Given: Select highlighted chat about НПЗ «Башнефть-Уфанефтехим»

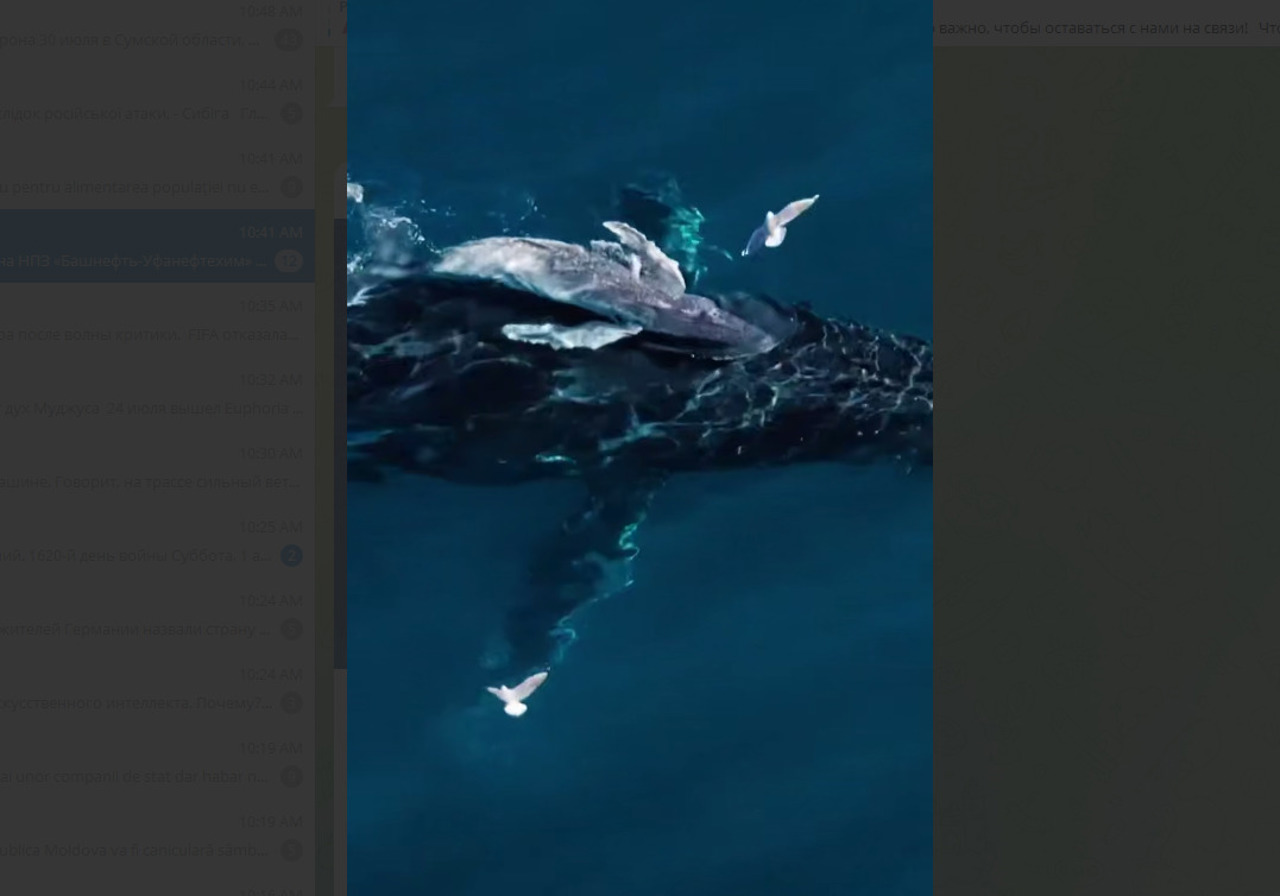Looking at the screenshot, I should click(157, 246).
